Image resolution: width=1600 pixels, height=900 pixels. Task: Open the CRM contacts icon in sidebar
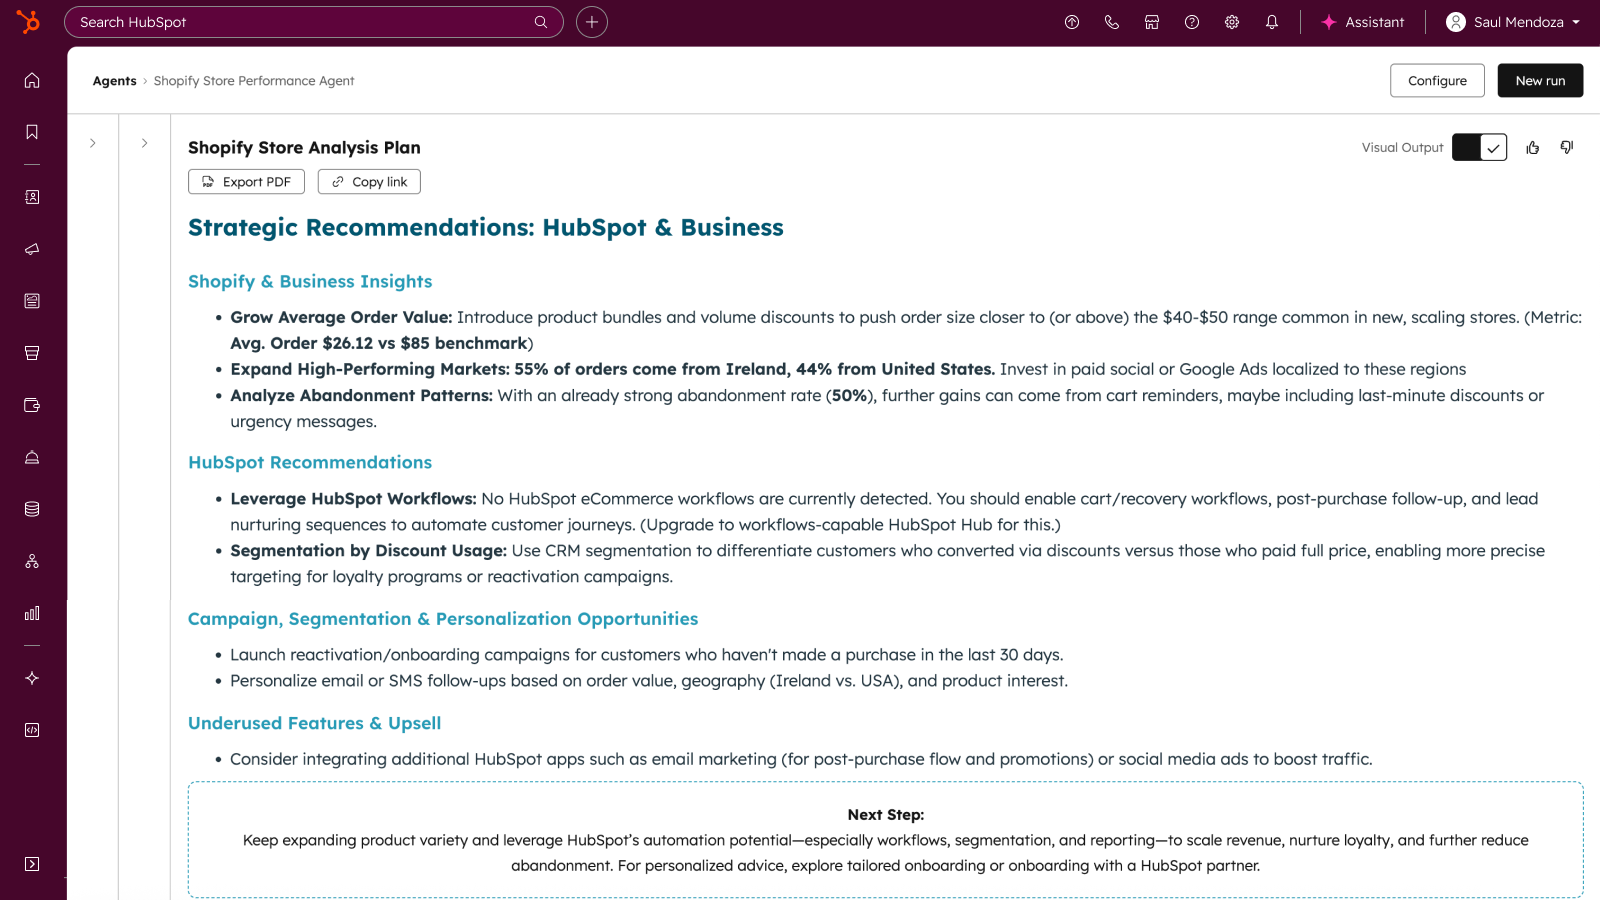[31, 197]
